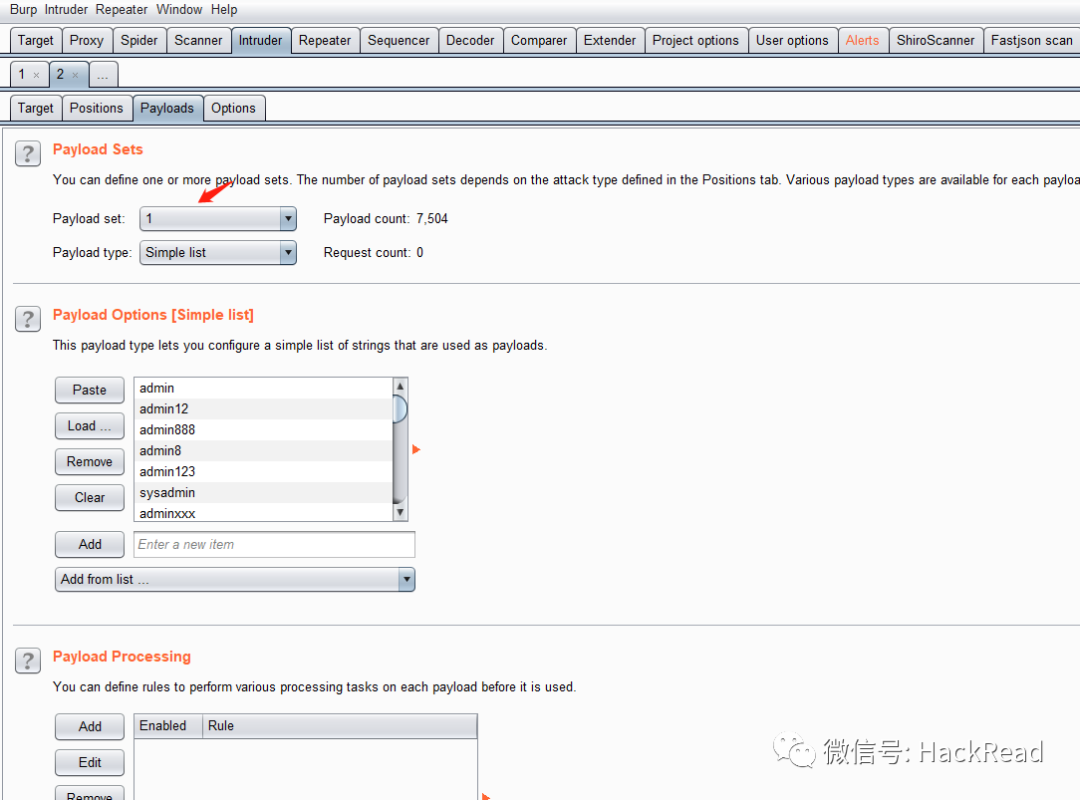Open Intruder Target sub-tab
The height and width of the screenshot is (800, 1080).
tap(36, 108)
